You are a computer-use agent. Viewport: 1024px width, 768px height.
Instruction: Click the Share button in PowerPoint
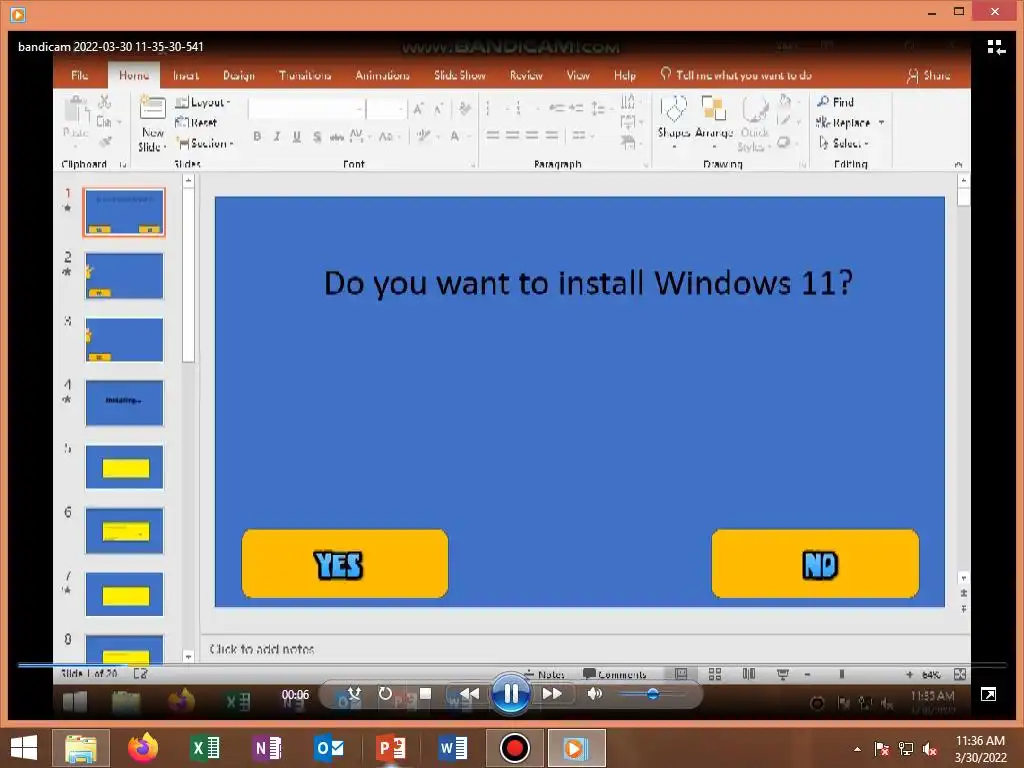929,76
